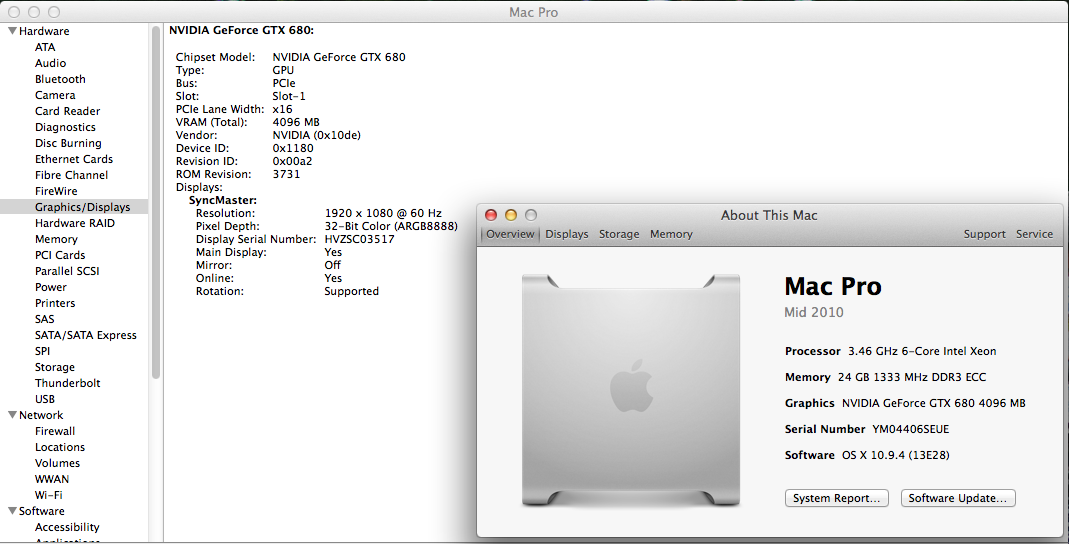
Task: Select Ethernet Cards entry
Action: [x=74, y=159]
